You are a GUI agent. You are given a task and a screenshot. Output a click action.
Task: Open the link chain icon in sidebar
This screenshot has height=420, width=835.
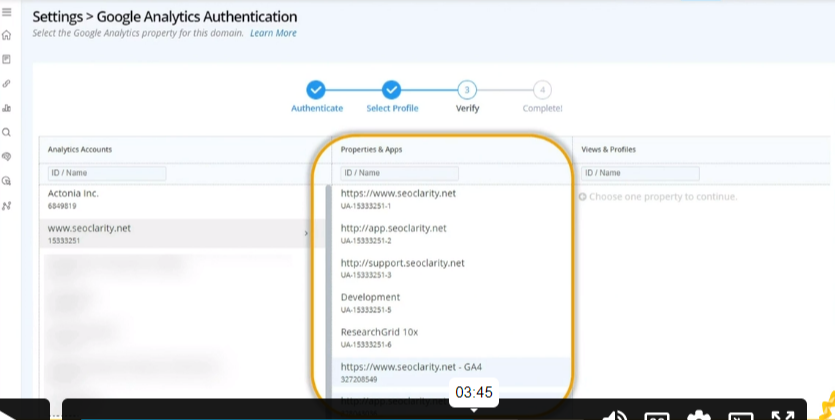7,84
